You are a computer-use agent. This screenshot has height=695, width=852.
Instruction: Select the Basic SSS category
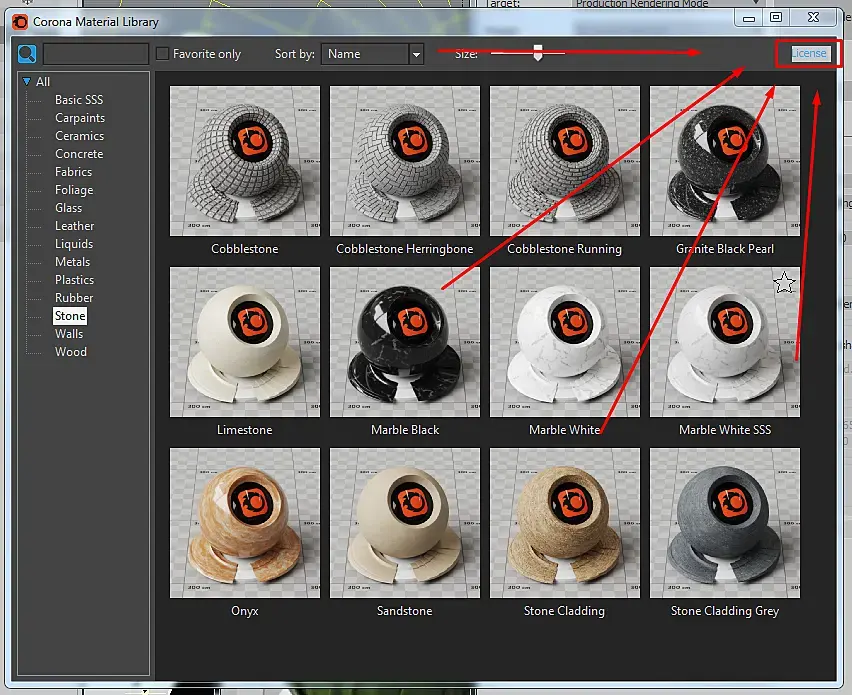pos(79,100)
